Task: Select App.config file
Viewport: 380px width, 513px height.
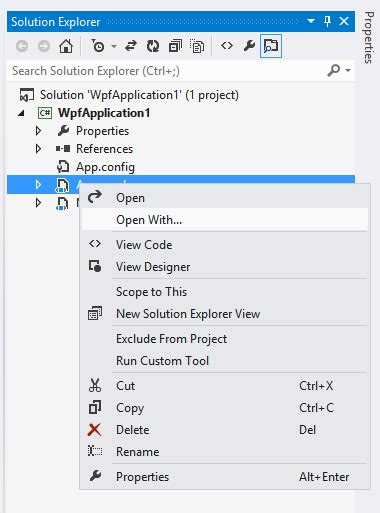Action: point(105,167)
